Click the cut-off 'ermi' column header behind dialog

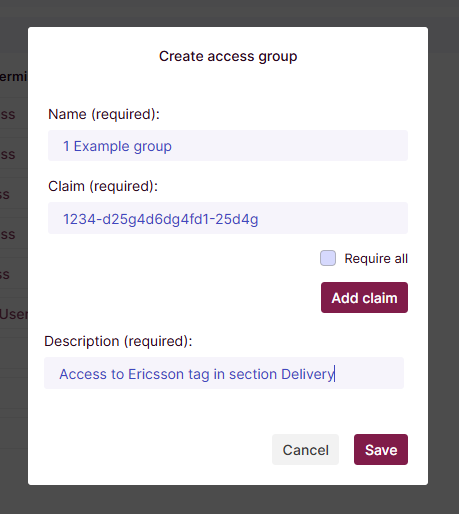(x=13, y=77)
